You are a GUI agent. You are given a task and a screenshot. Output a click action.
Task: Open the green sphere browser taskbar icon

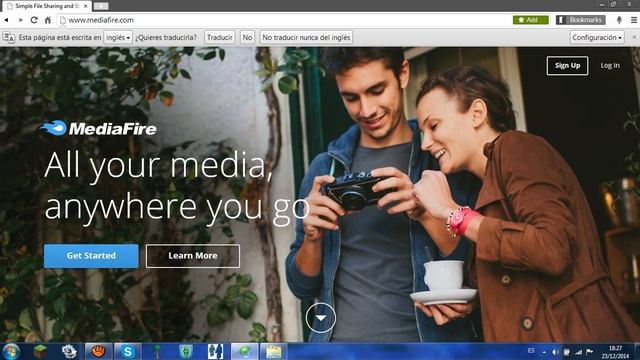(x=244, y=351)
